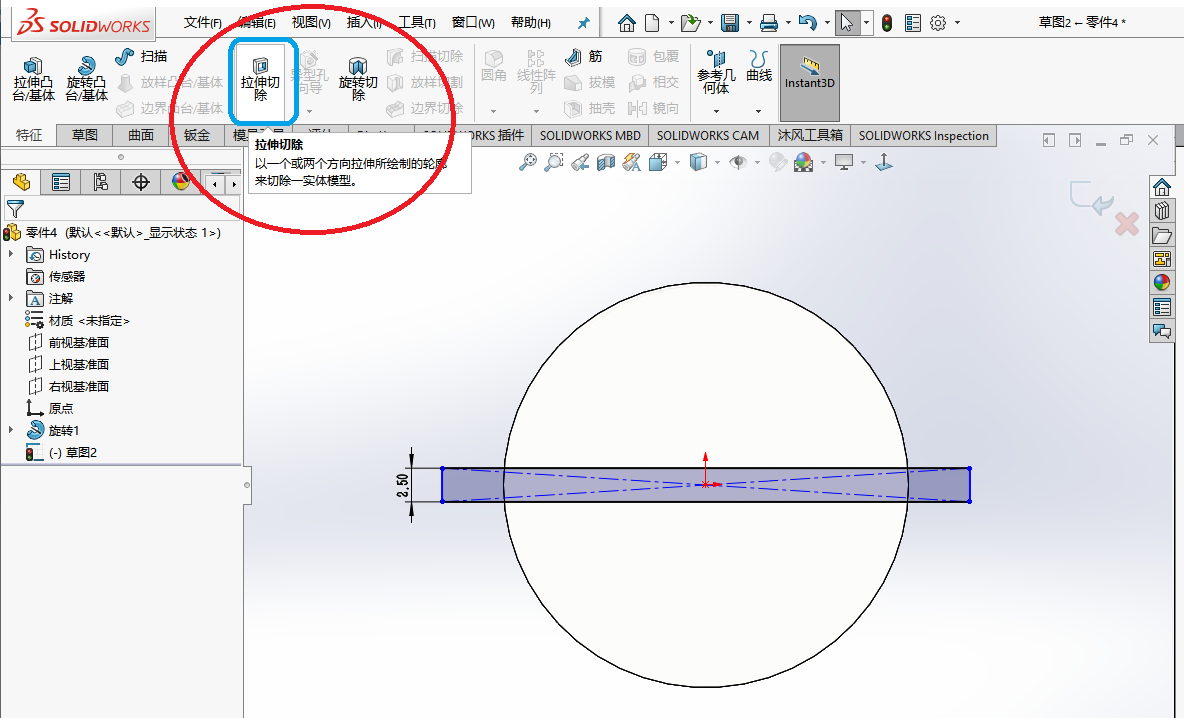Open the dropdown arrow under 参考几何体
1184x718 pixels.
coord(716,111)
